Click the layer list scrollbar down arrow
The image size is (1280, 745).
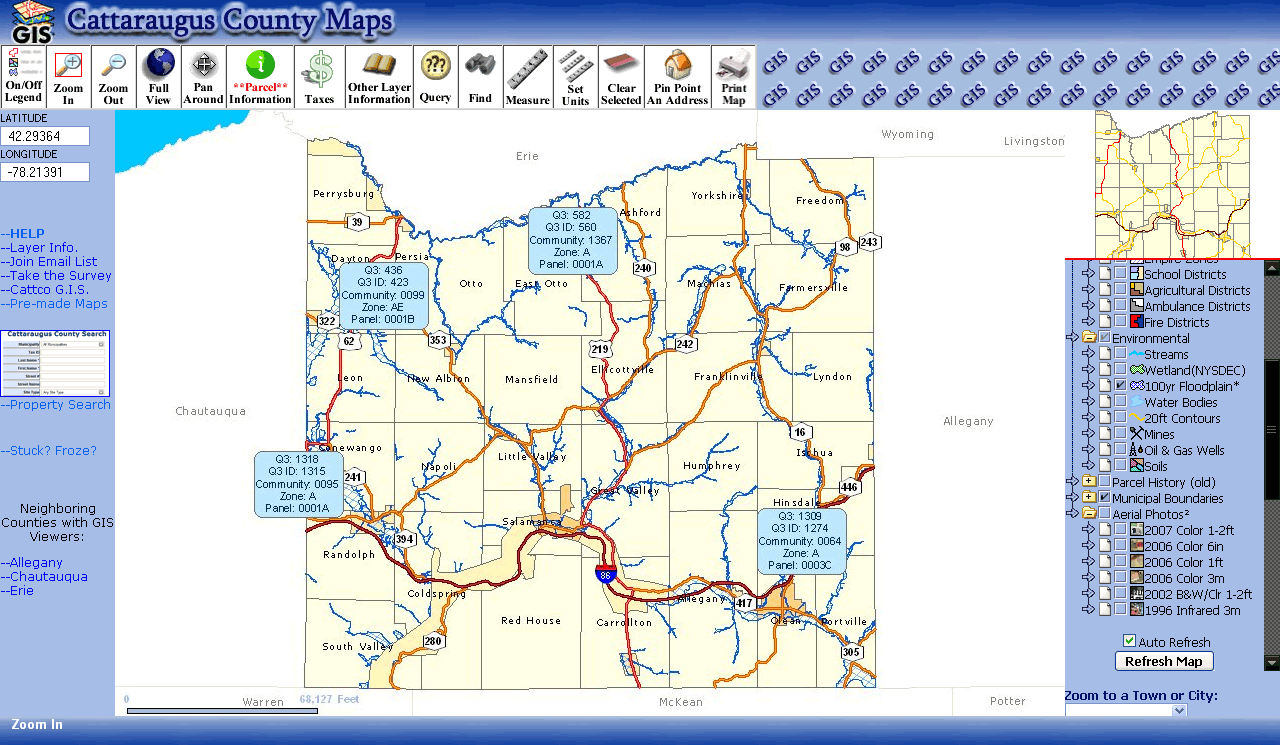click(1271, 662)
